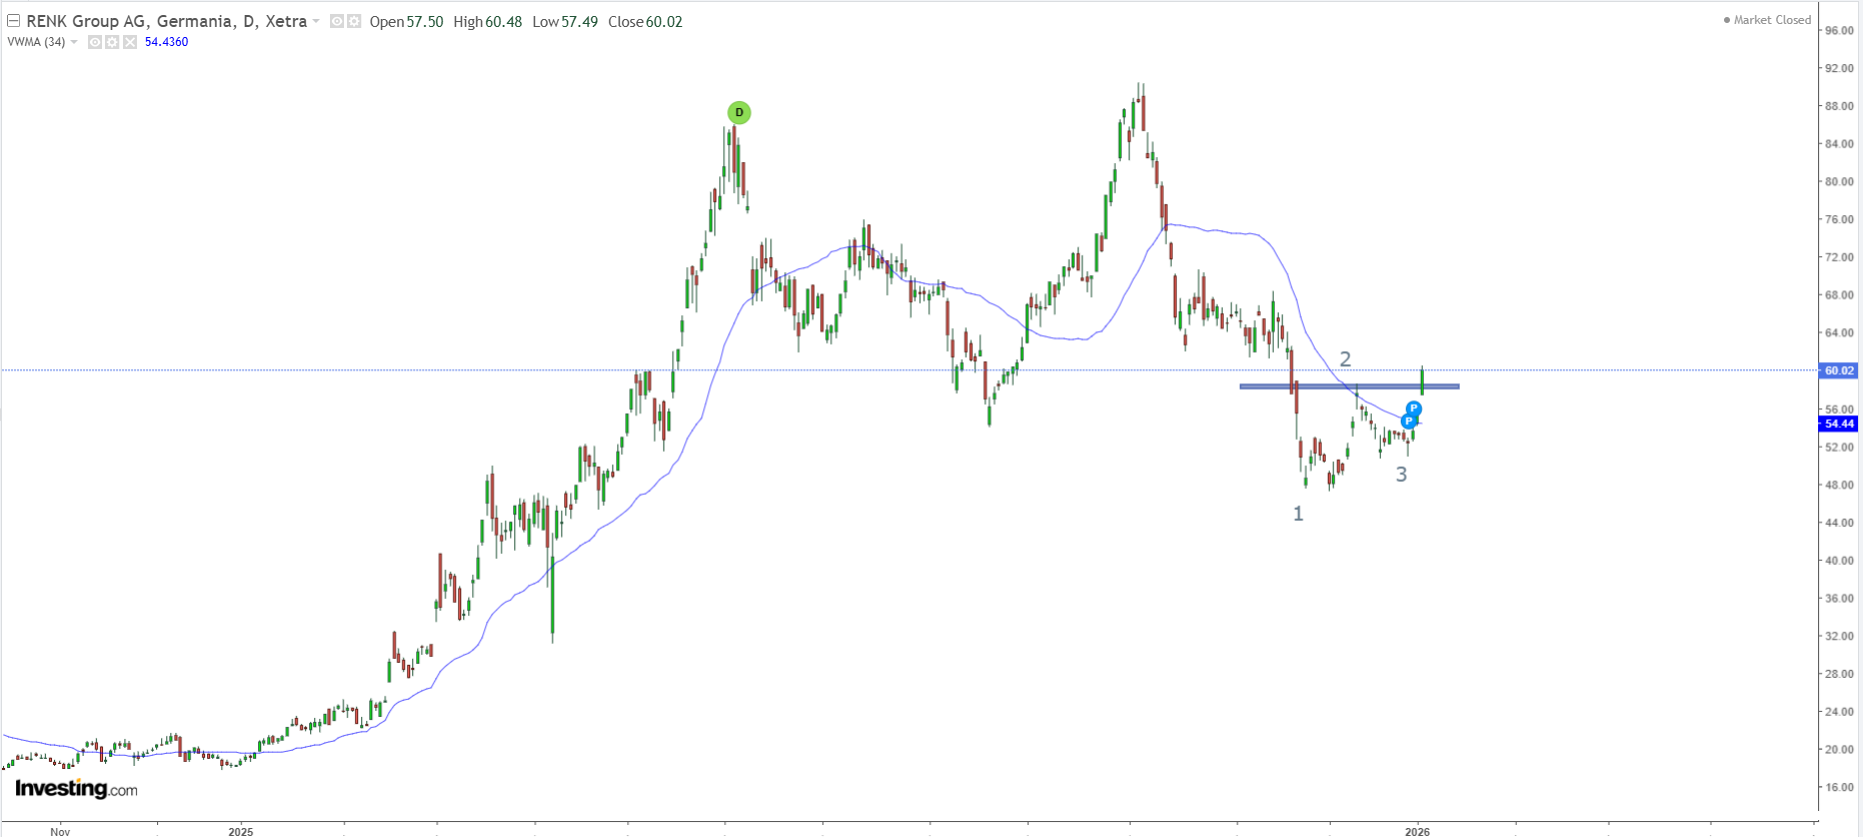
Task: Select the text annotation labeled 3
Action: [x=1401, y=475]
